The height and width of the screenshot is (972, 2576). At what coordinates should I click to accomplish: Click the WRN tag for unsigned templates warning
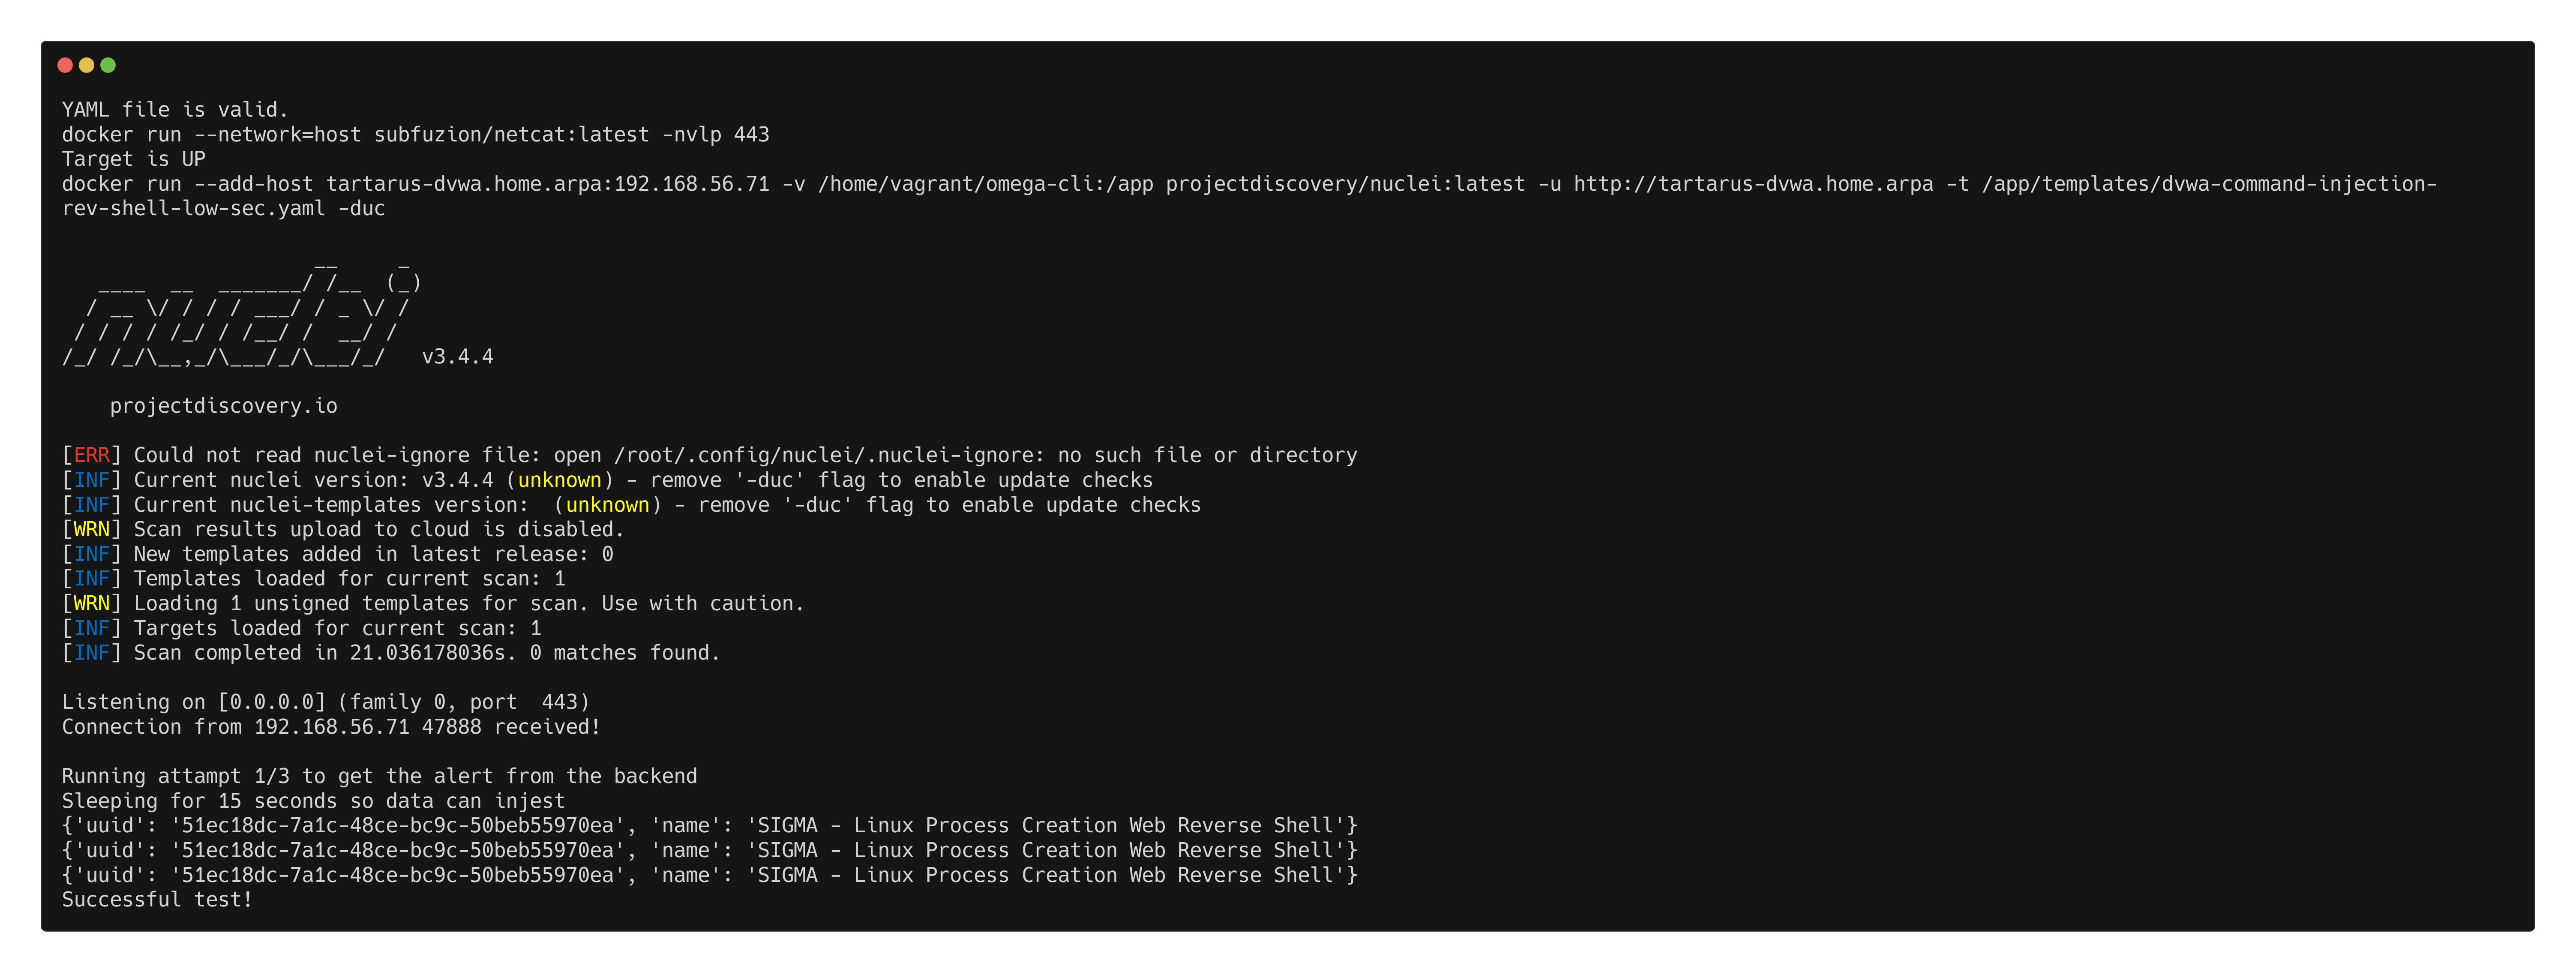click(x=91, y=603)
